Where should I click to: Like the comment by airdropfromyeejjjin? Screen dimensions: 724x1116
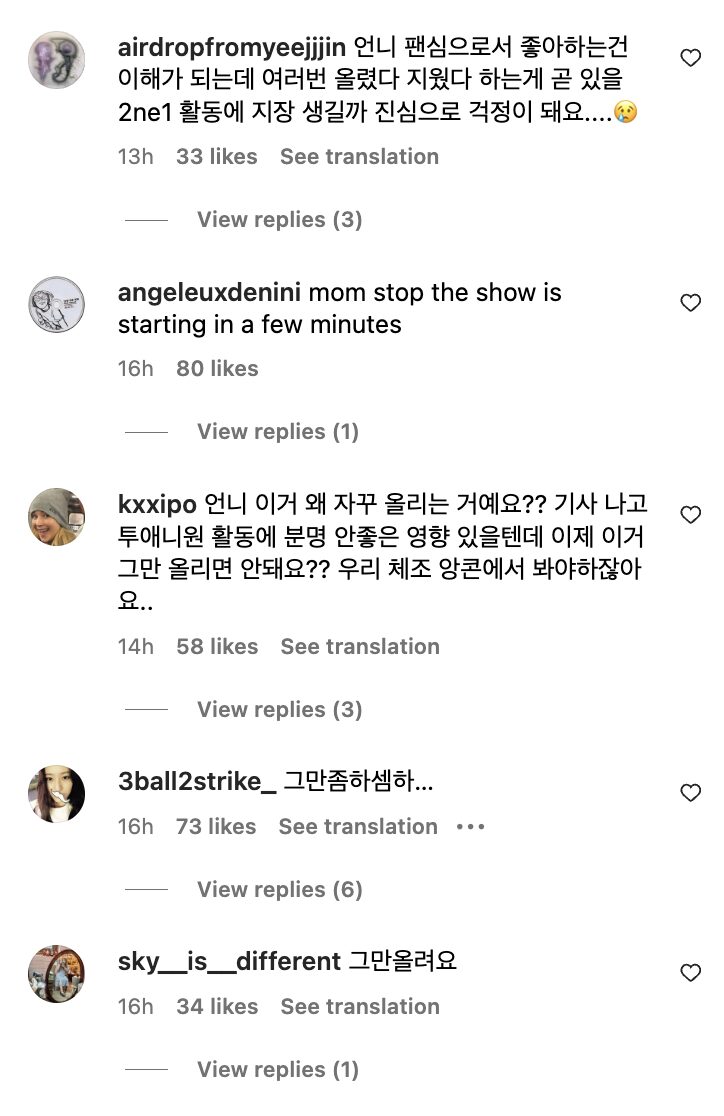(690, 58)
